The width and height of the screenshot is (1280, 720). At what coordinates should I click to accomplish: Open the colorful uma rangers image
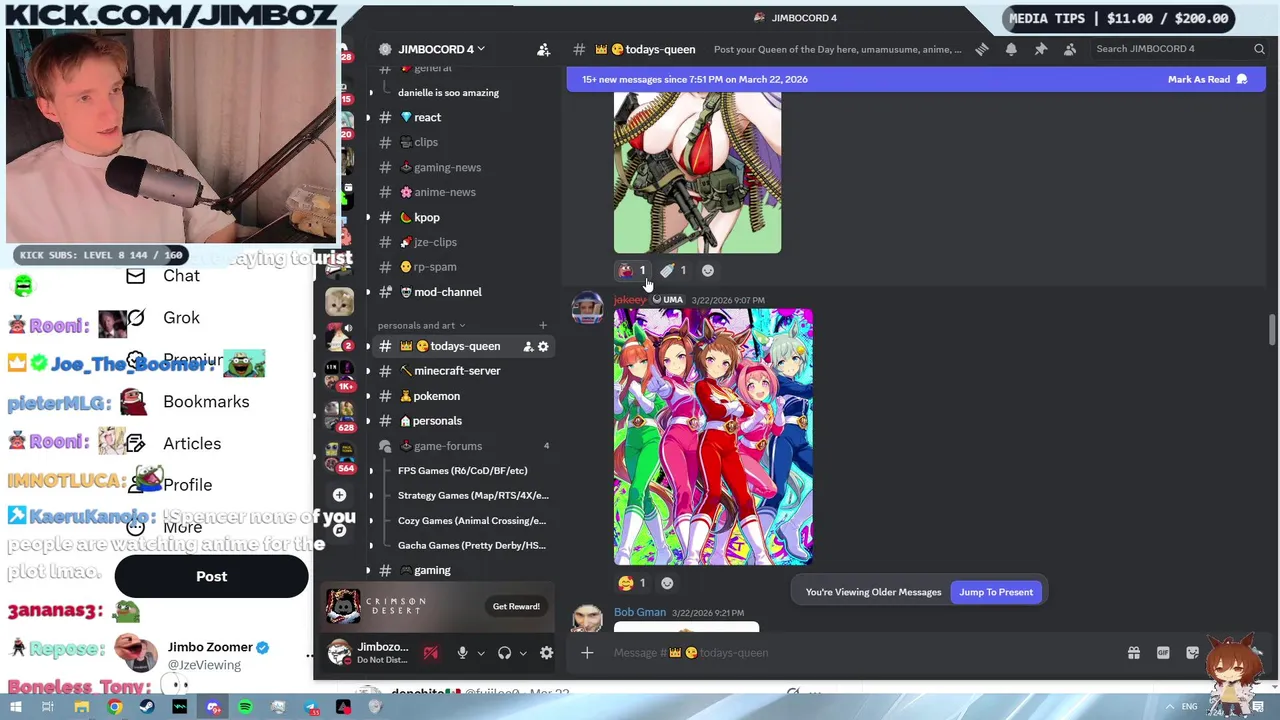coord(713,437)
